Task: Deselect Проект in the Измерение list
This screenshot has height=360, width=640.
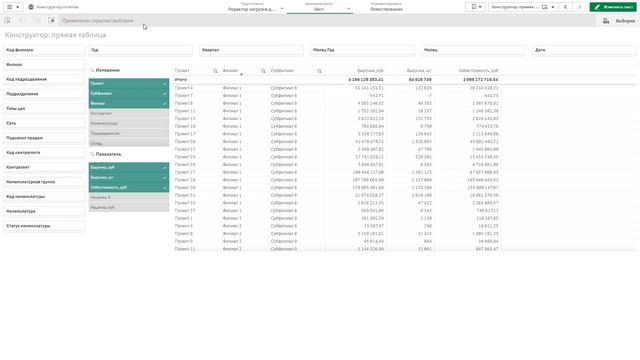Action: [x=129, y=83]
